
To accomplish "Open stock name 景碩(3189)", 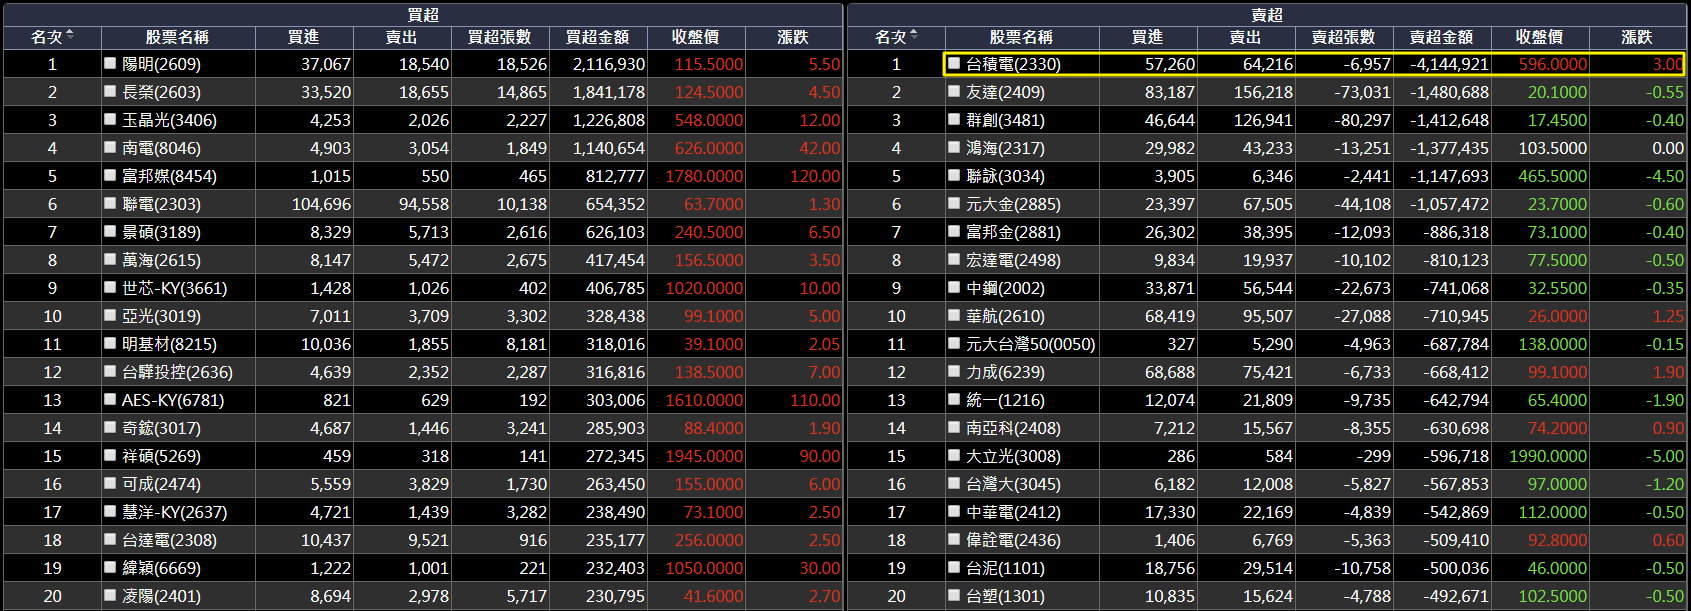I will pos(161,232).
